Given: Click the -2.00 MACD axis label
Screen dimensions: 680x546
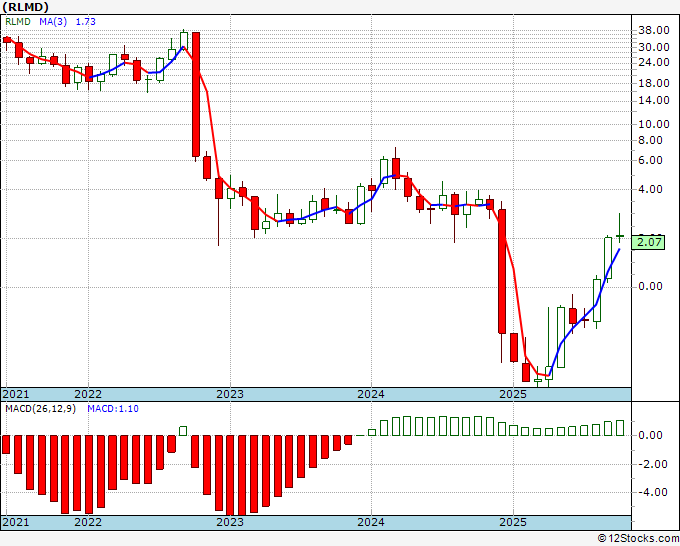Looking at the screenshot, I should pyautogui.click(x=652, y=464).
